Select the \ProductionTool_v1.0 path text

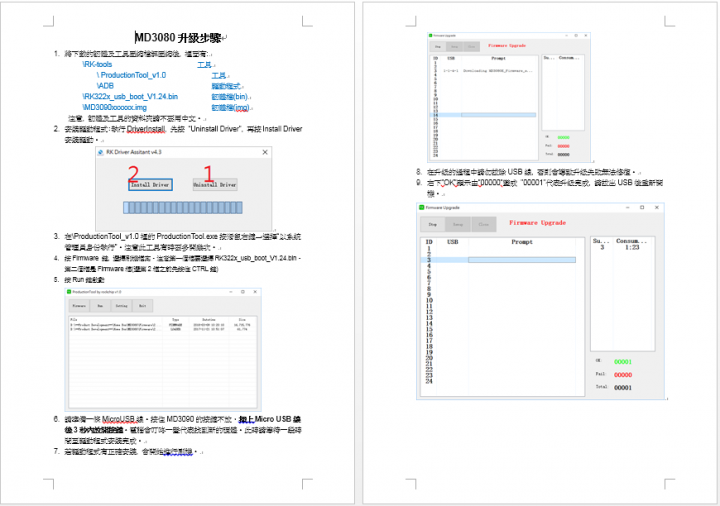[x=131, y=75]
